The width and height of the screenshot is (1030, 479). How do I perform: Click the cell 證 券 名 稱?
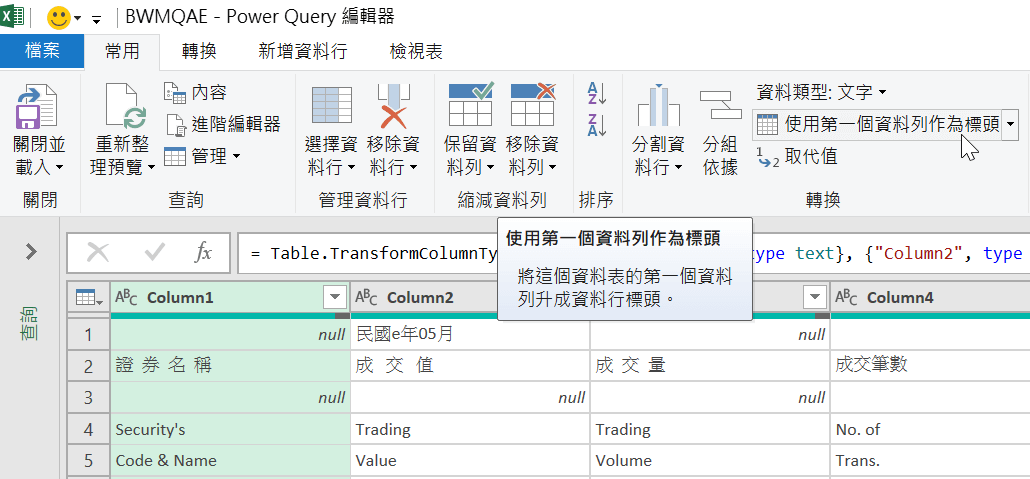(230, 366)
